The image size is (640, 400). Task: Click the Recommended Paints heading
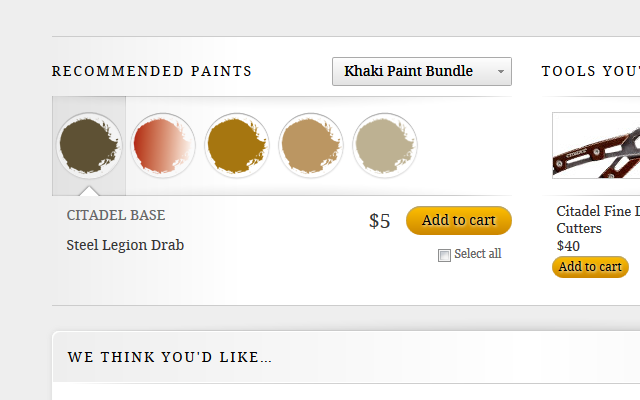click(152, 71)
